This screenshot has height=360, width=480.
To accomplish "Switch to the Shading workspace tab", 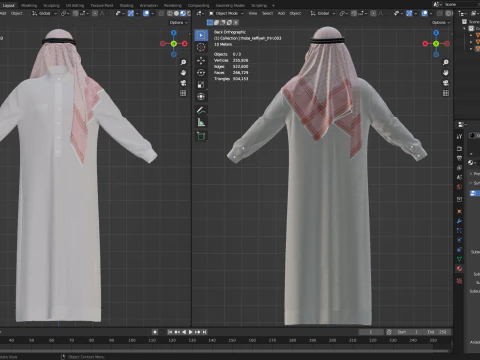I will (x=126, y=5).
